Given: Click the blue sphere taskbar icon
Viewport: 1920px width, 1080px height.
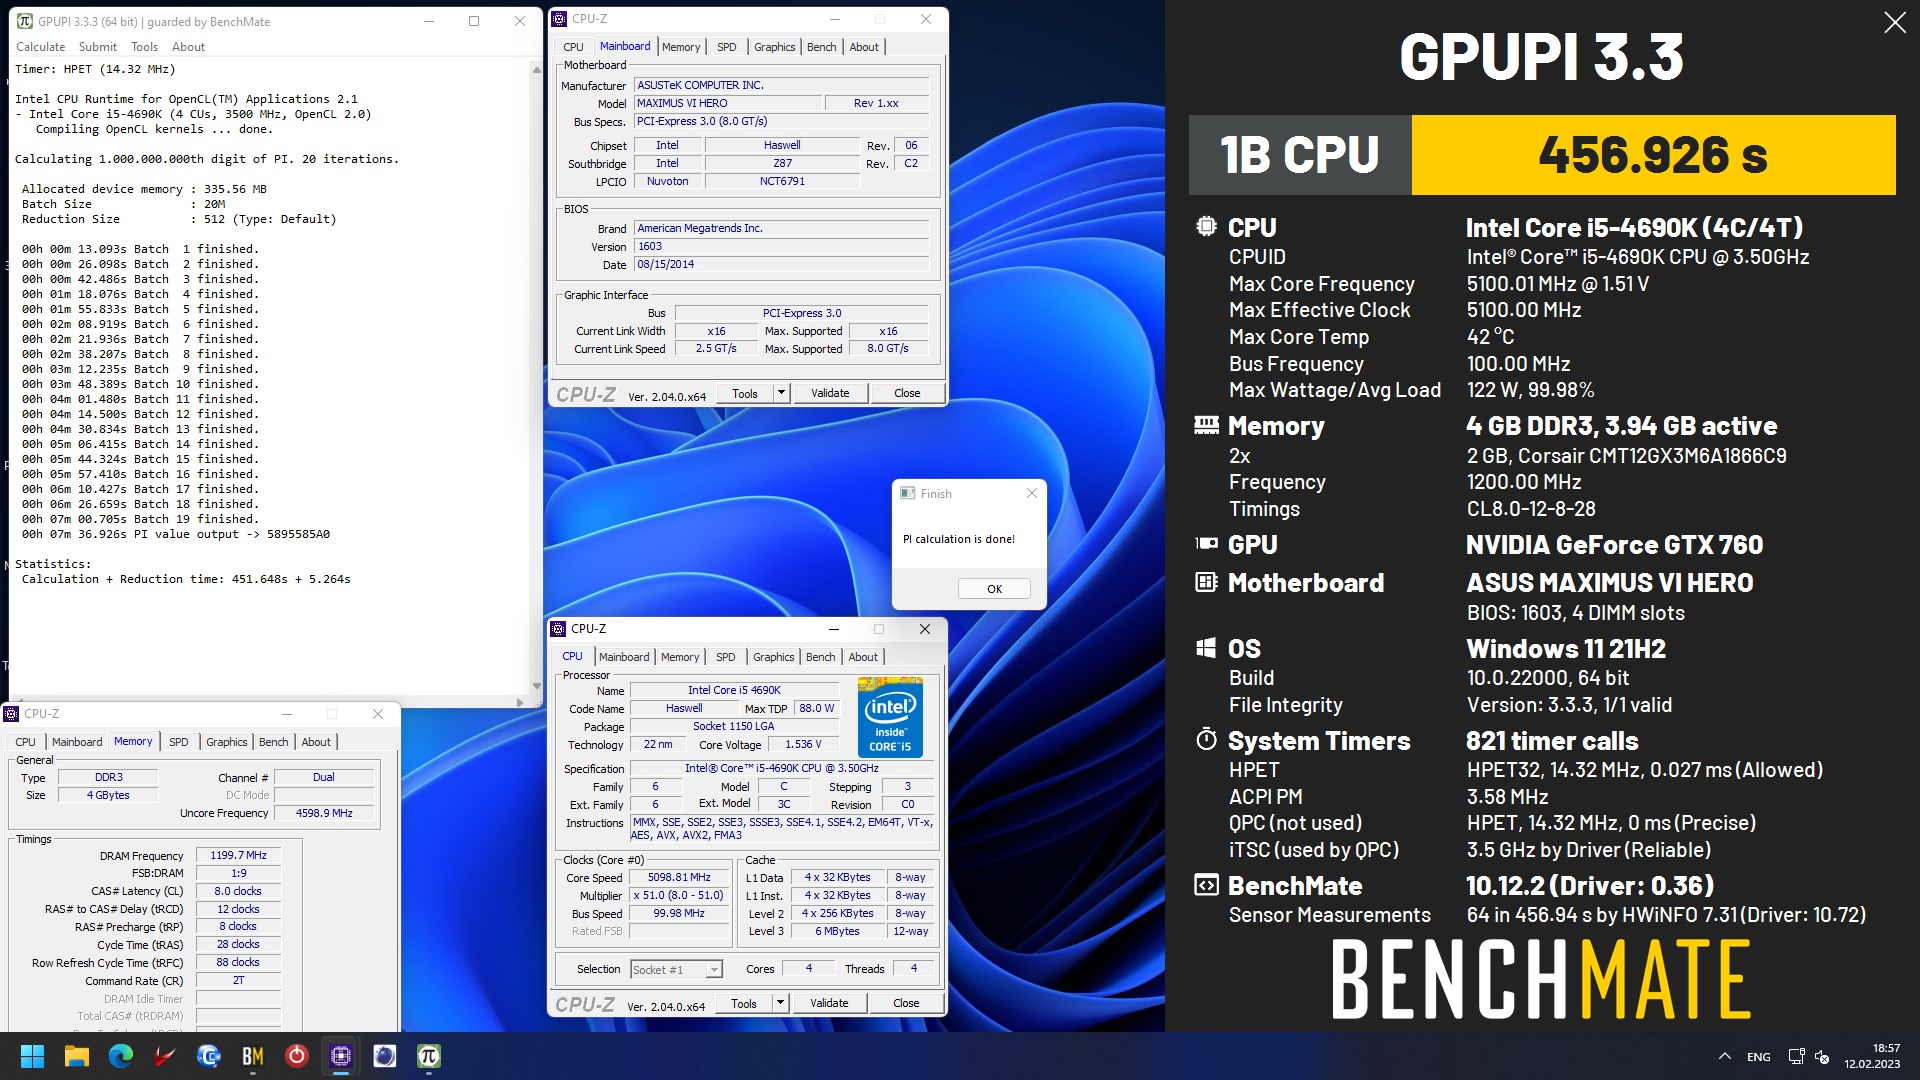Looking at the screenshot, I should (x=385, y=1056).
